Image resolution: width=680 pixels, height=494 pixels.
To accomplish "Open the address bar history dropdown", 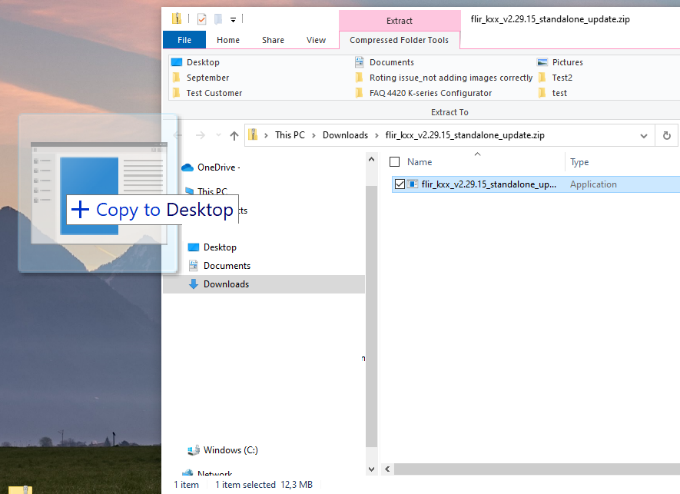I will [x=644, y=135].
